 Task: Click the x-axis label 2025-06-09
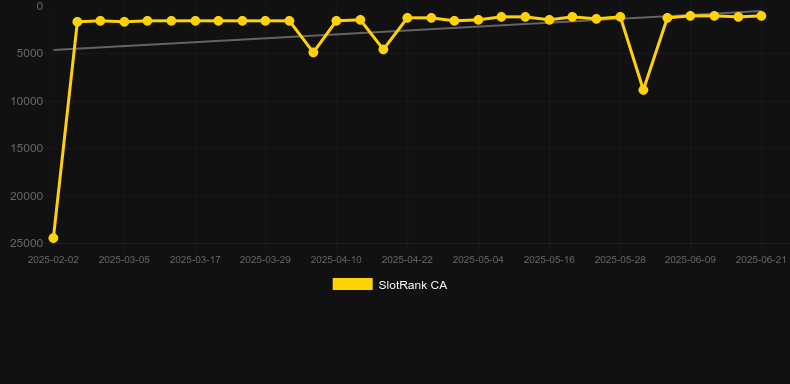(690, 260)
